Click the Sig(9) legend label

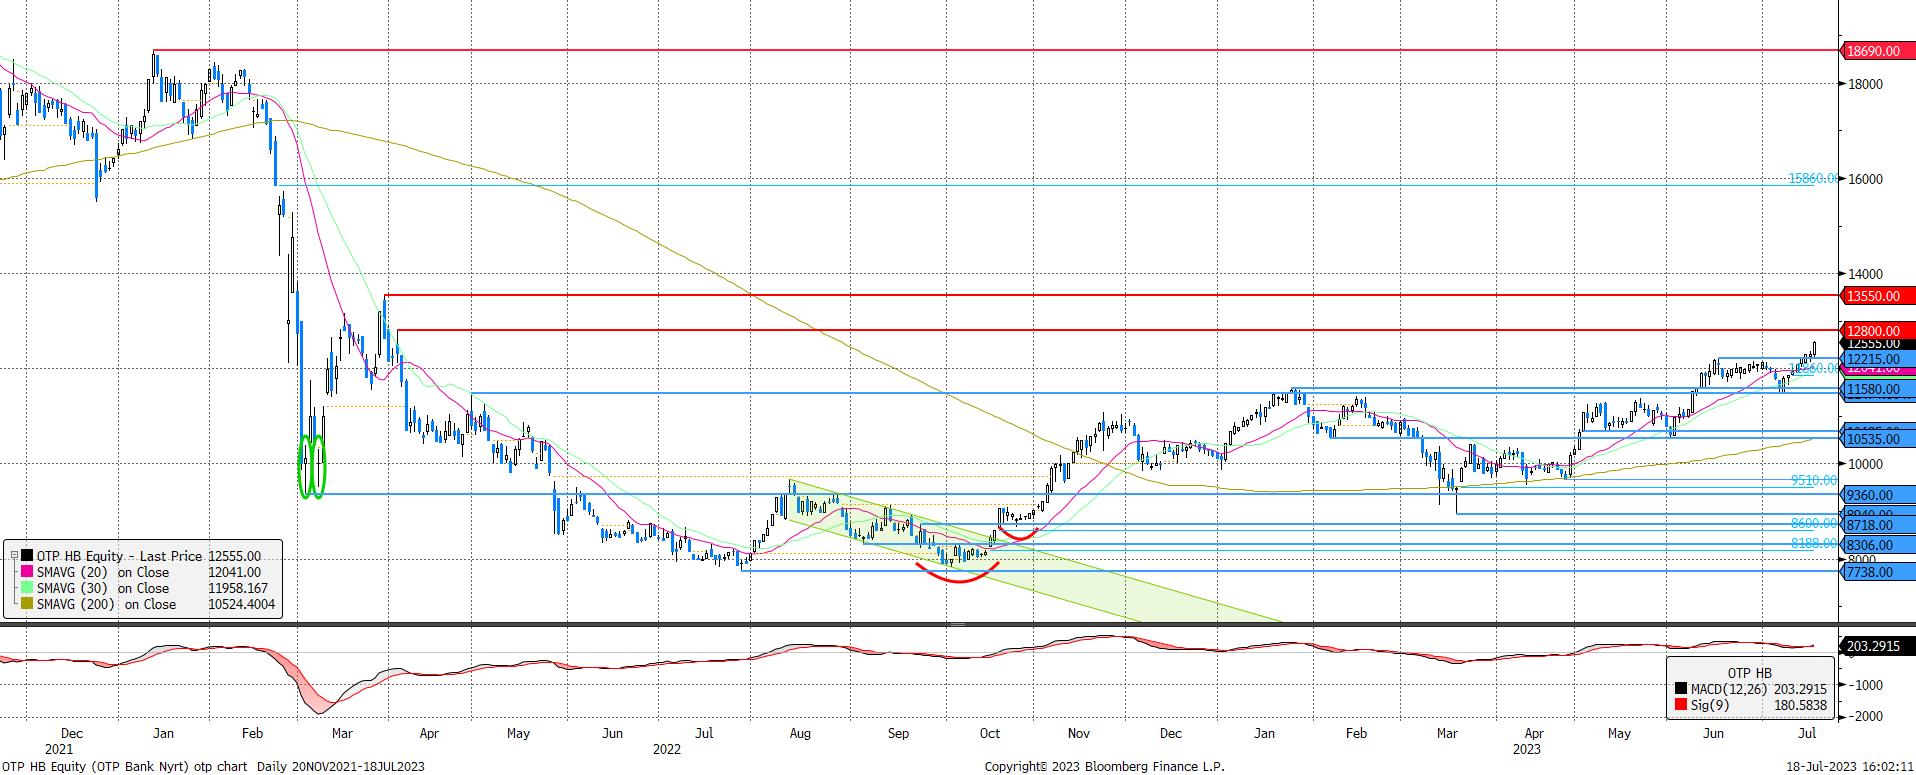pos(1710,705)
